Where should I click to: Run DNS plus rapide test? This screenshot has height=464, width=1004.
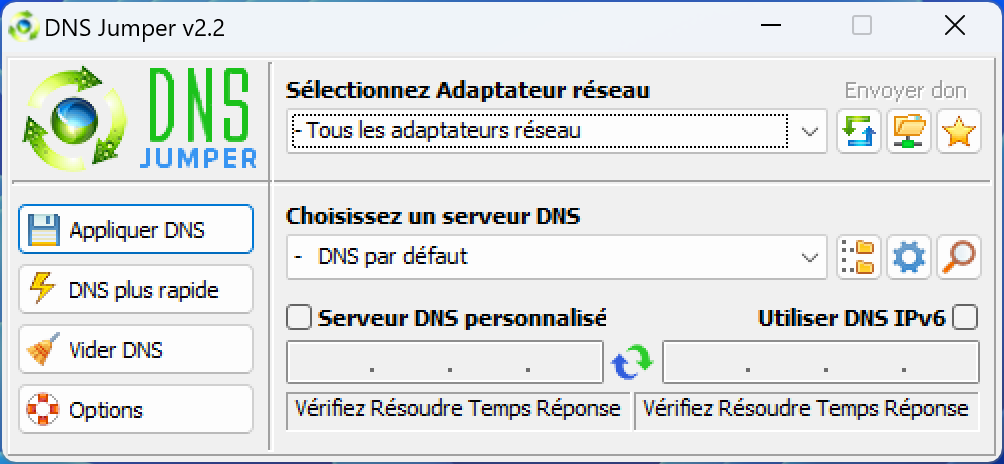[136, 289]
